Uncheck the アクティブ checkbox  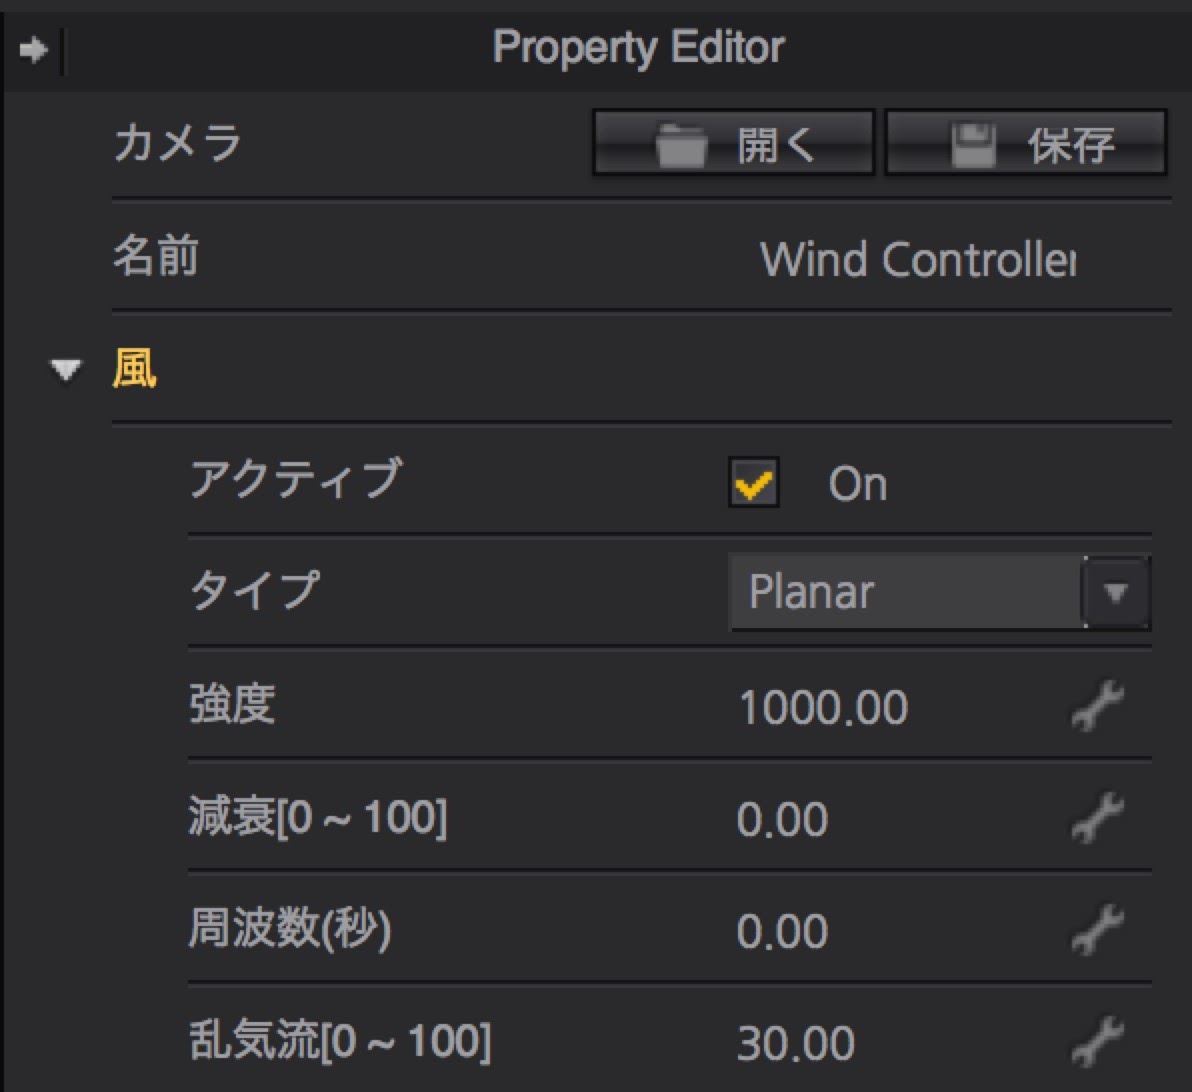click(753, 485)
